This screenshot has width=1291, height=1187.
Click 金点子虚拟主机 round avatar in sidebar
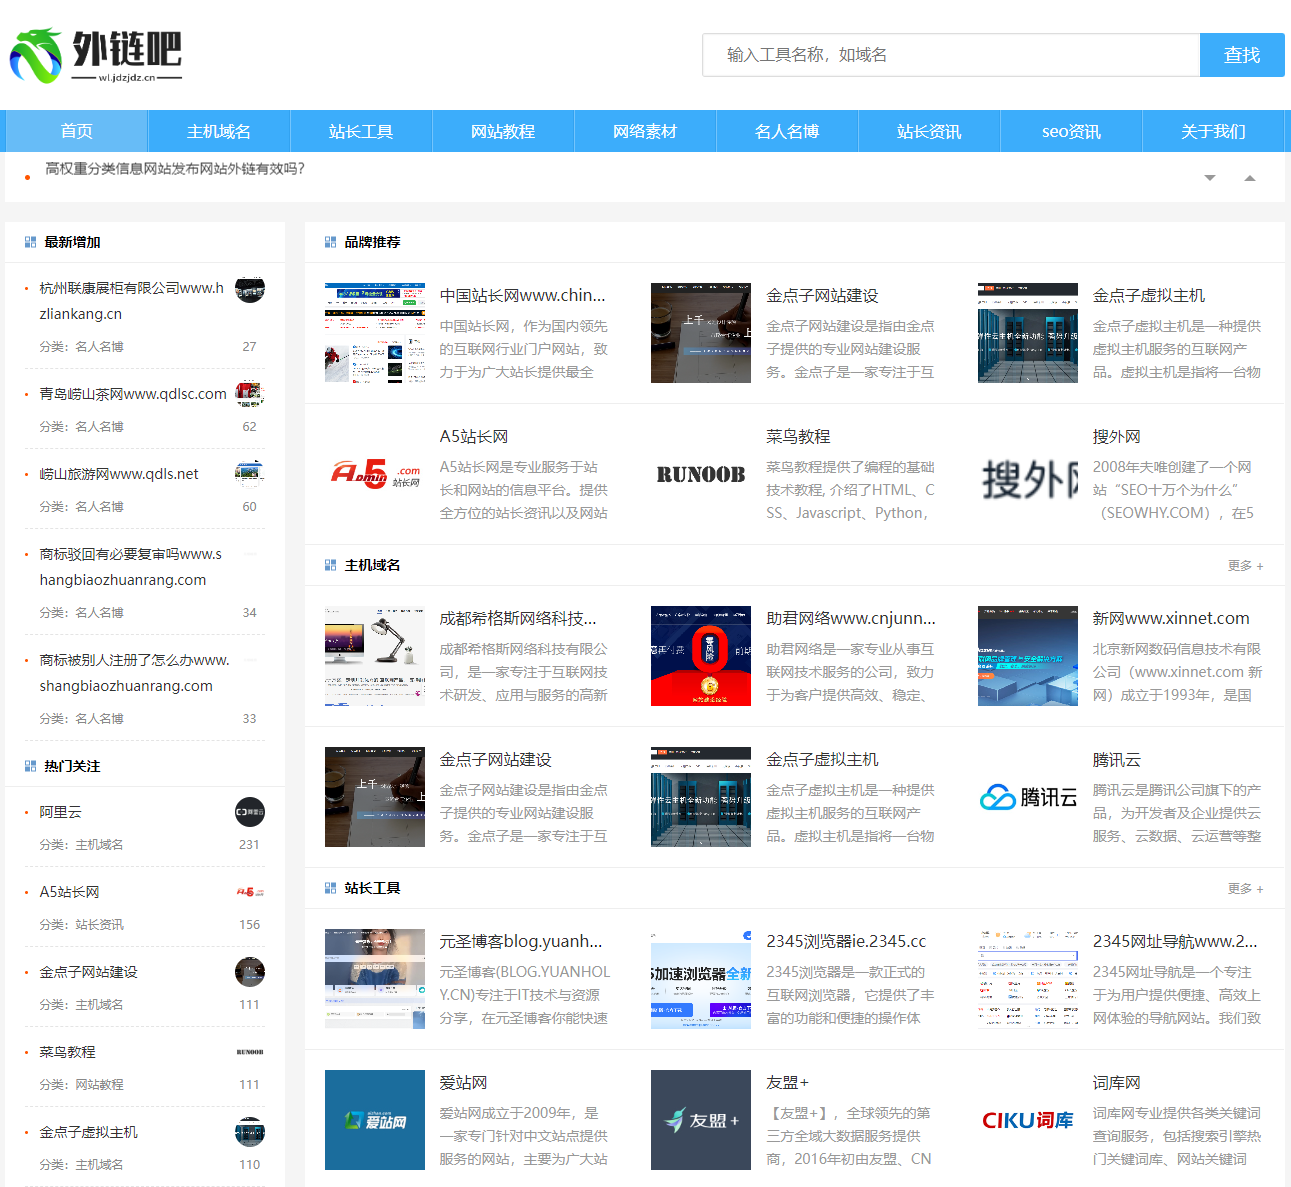pyautogui.click(x=250, y=1132)
